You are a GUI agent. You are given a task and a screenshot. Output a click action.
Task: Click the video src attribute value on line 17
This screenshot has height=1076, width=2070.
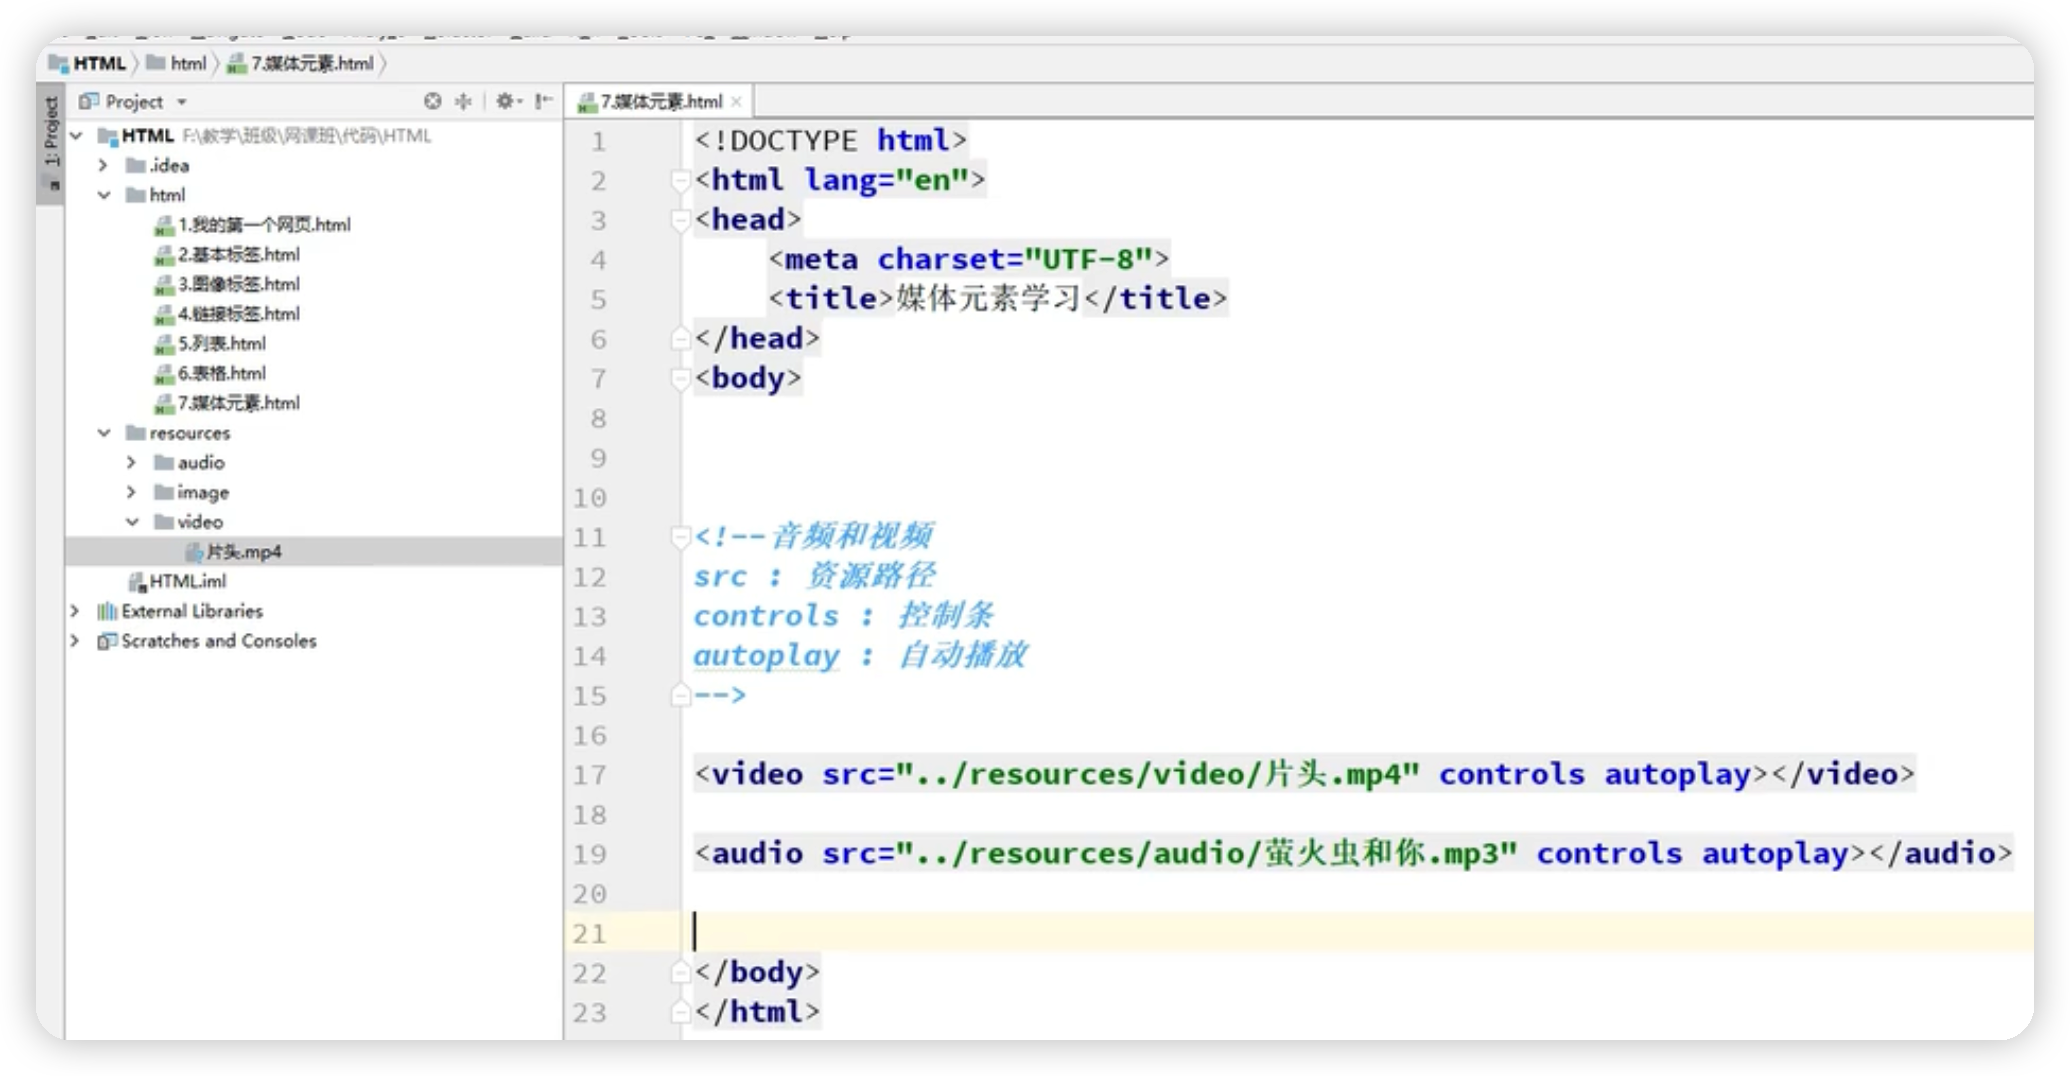click(1157, 774)
